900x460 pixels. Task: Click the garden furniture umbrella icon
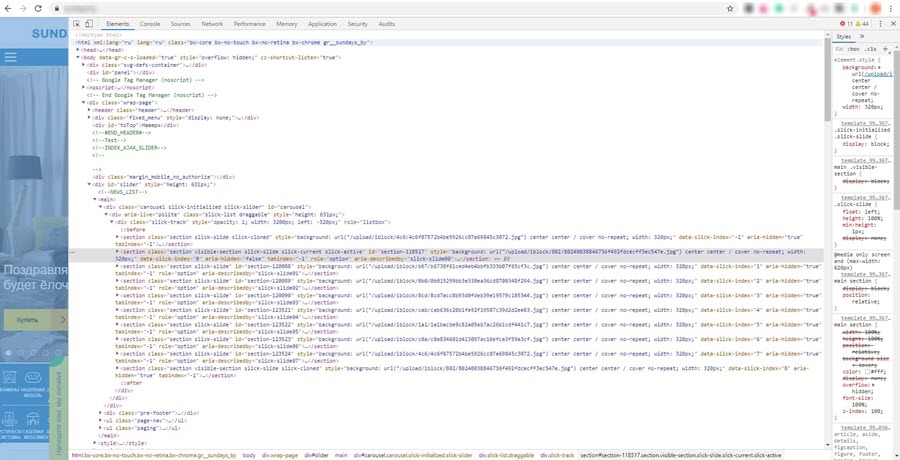tap(33, 419)
